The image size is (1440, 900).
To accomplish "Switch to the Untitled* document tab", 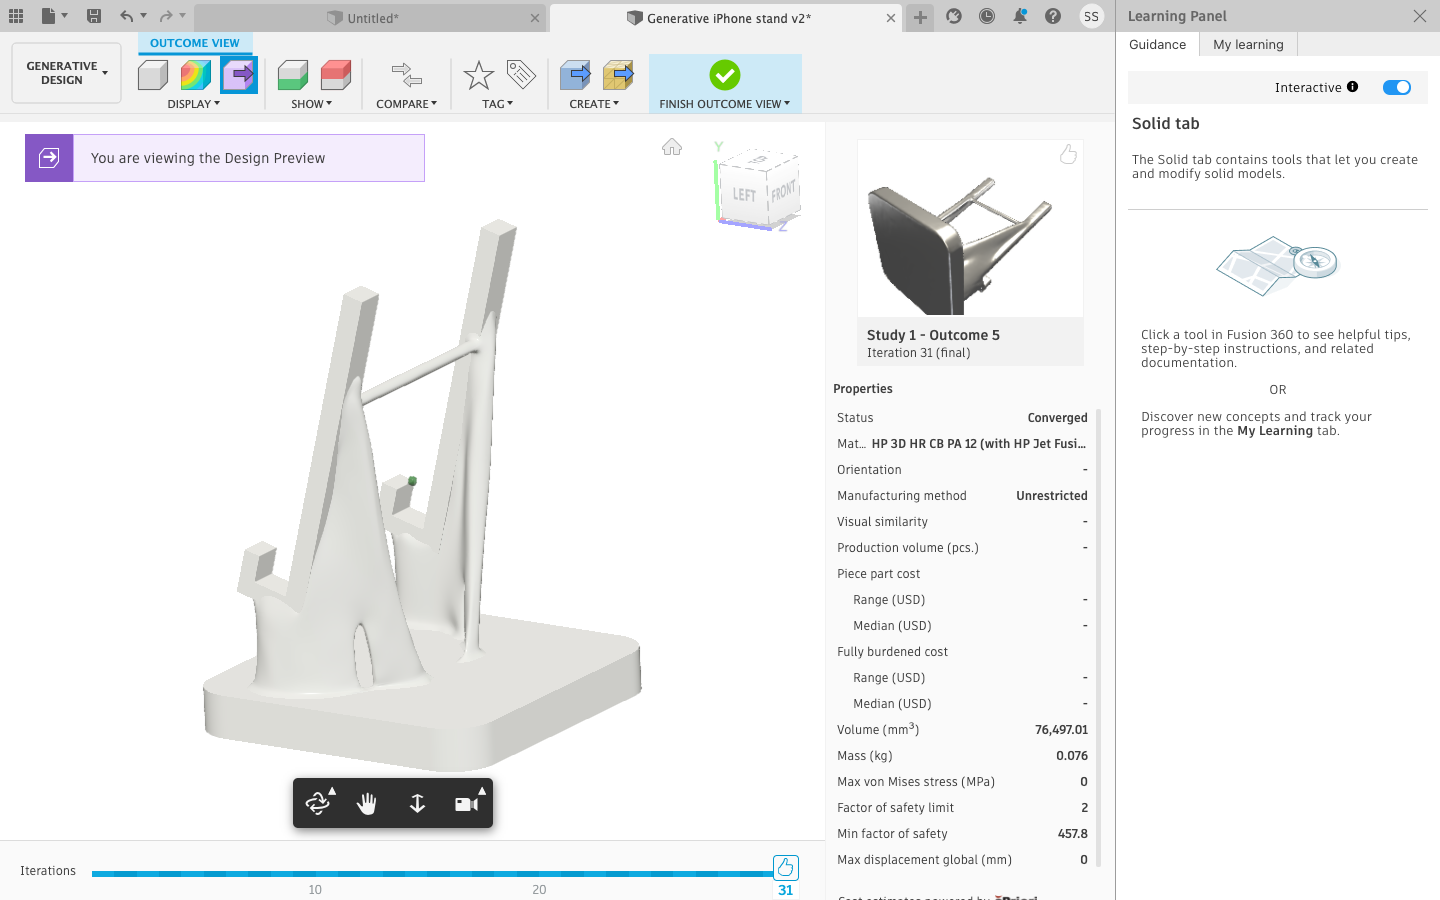I will pos(372,18).
